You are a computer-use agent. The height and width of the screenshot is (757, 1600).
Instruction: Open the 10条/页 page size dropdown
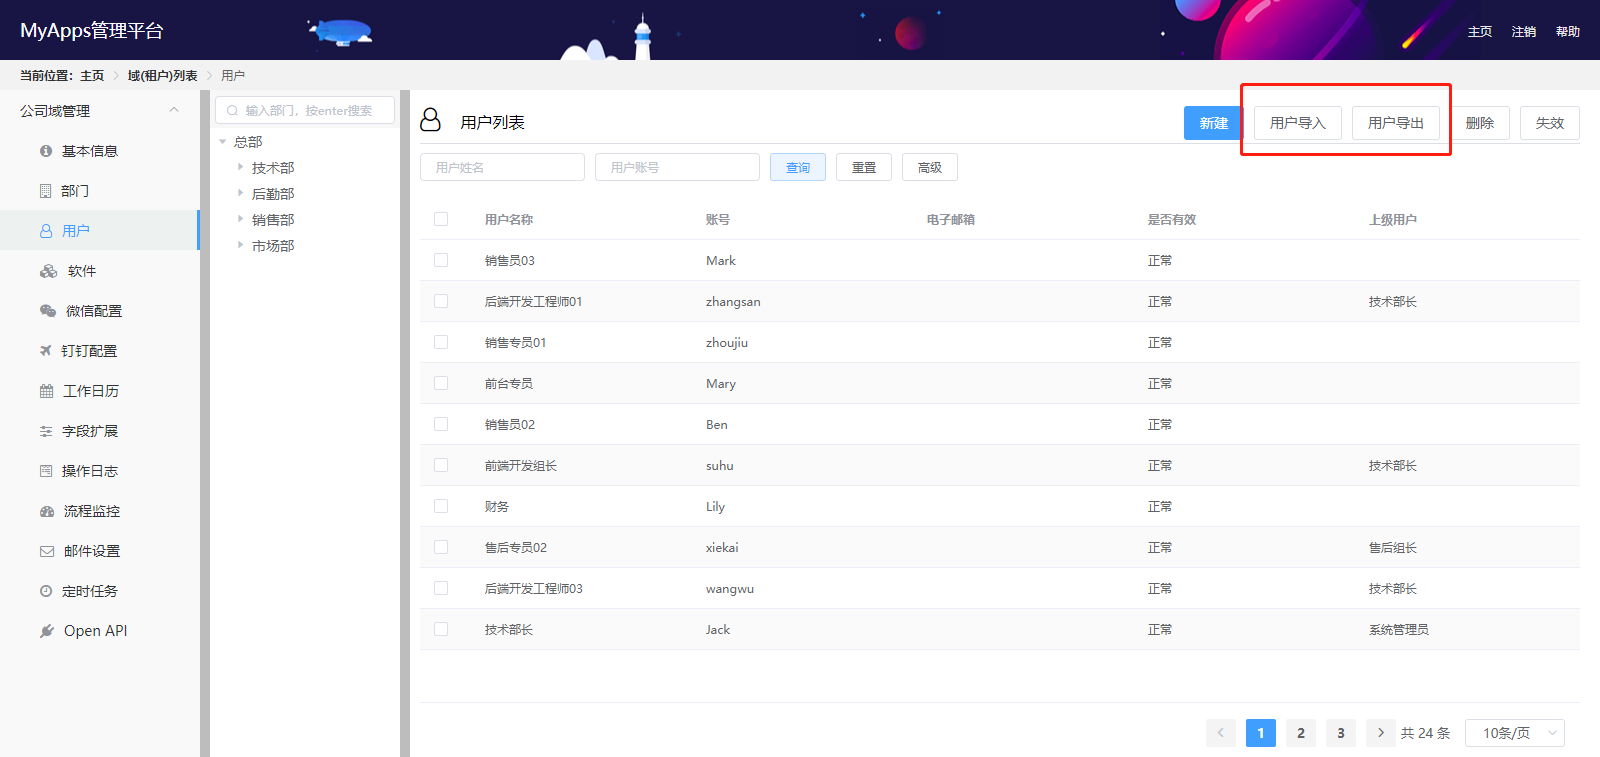click(1514, 733)
